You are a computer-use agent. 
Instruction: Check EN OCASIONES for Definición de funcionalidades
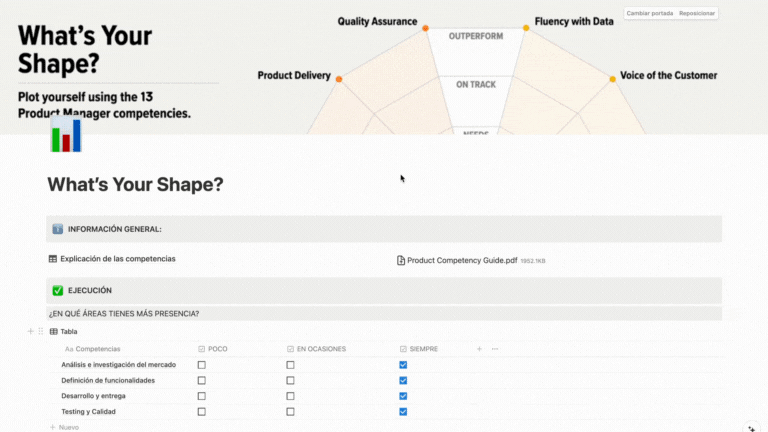[x=290, y=381]
